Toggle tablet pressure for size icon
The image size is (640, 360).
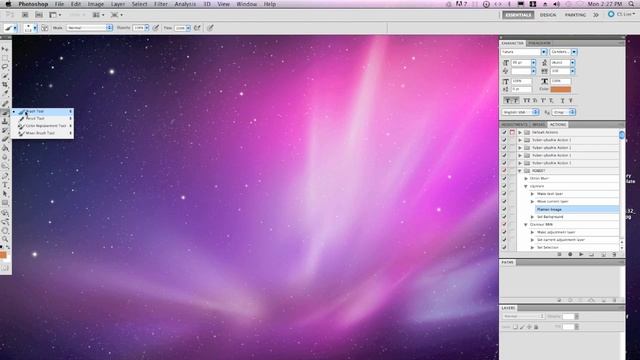point(210,28)
